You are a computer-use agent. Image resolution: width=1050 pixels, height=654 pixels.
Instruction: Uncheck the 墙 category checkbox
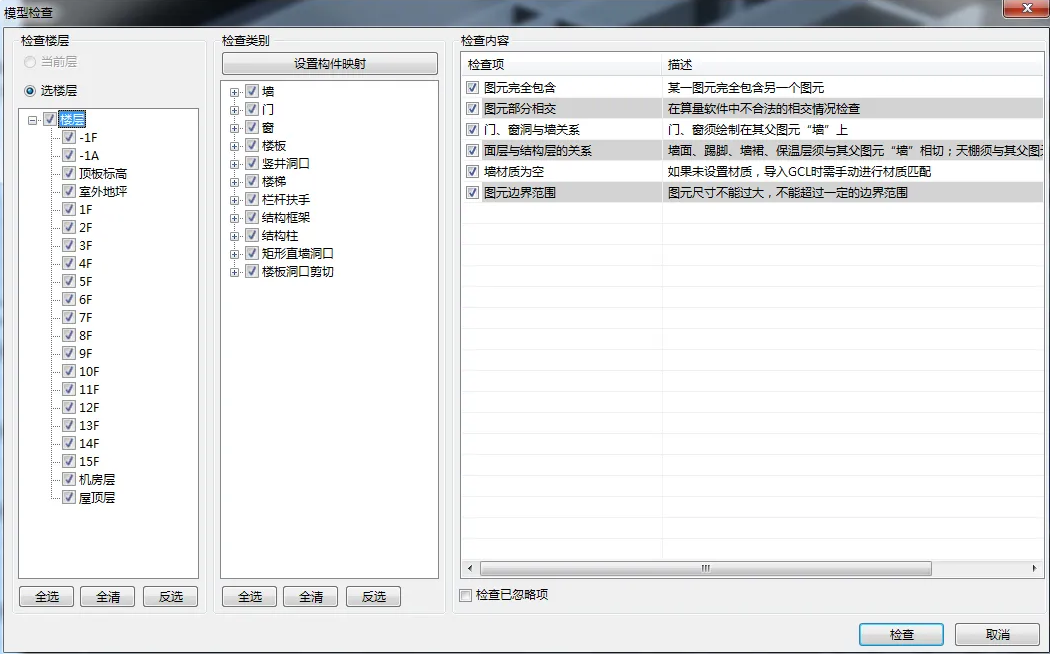pos(252,91)
